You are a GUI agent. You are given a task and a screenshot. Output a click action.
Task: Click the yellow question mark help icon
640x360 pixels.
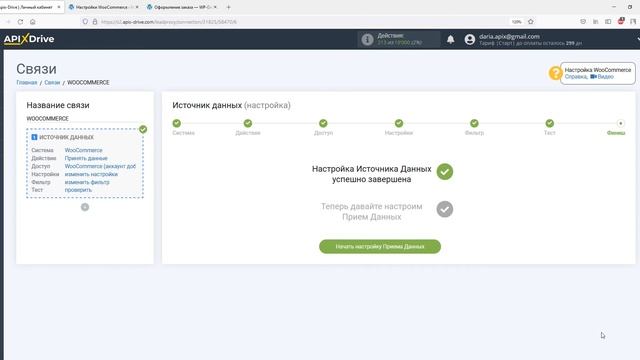pyautogui.click(x=555, y=73)
